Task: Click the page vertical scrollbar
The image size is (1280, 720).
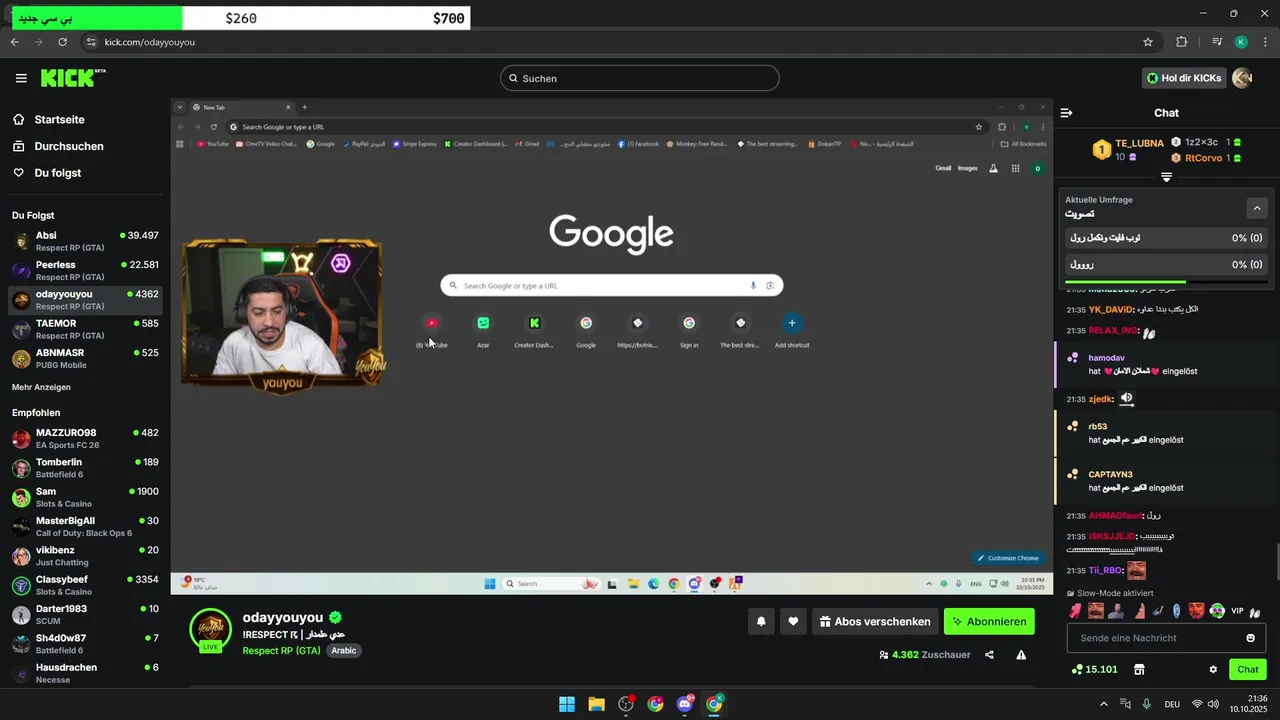Action: (x=1277, y=561)
